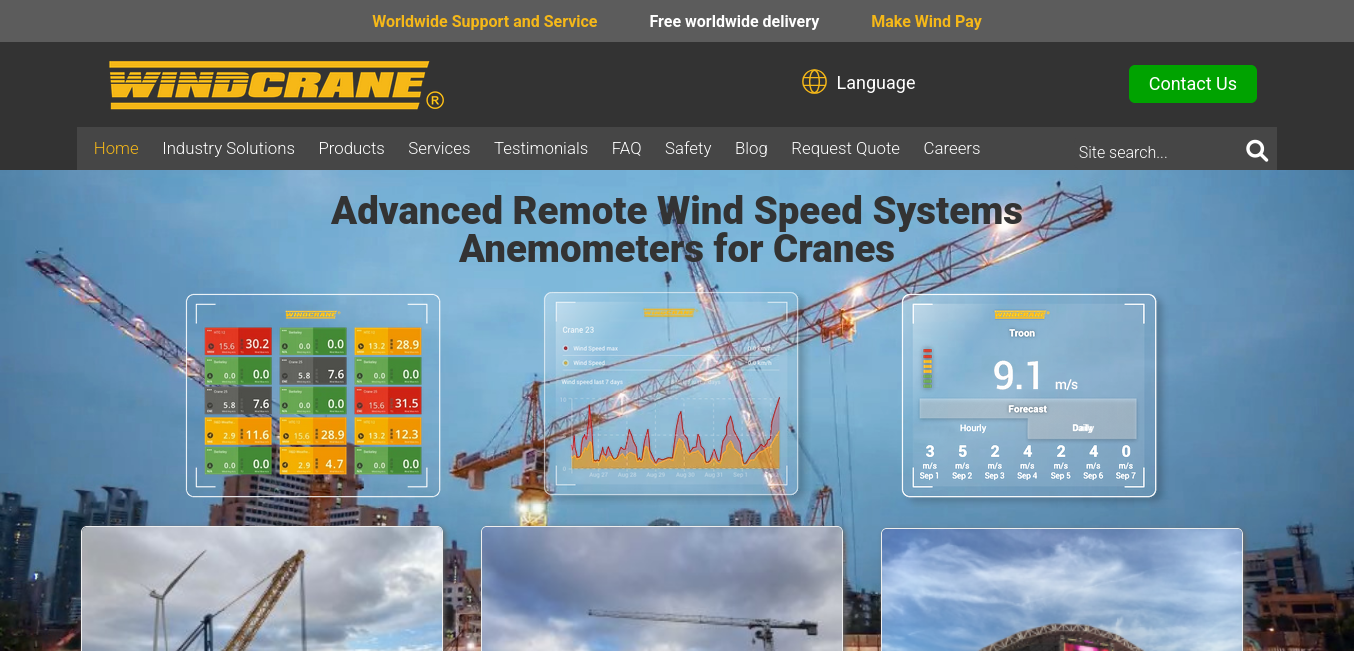Click the Make Wind Pay link
This screenshot has width=1366, height=651.
(926, 21)
